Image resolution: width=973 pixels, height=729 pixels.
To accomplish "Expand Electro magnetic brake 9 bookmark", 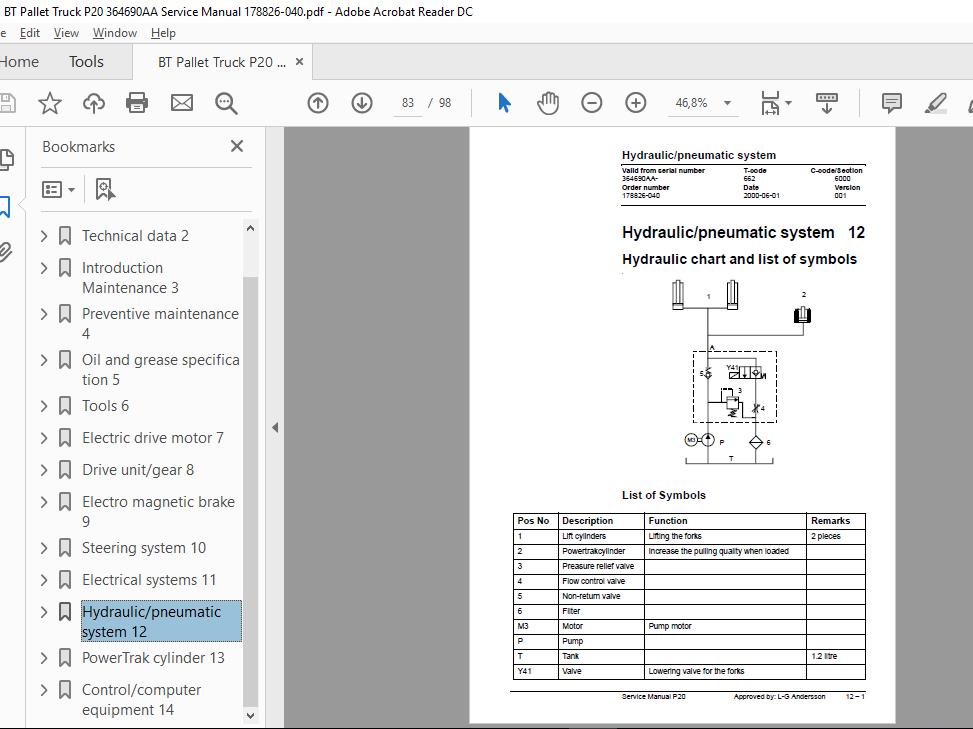I will 44,502.
